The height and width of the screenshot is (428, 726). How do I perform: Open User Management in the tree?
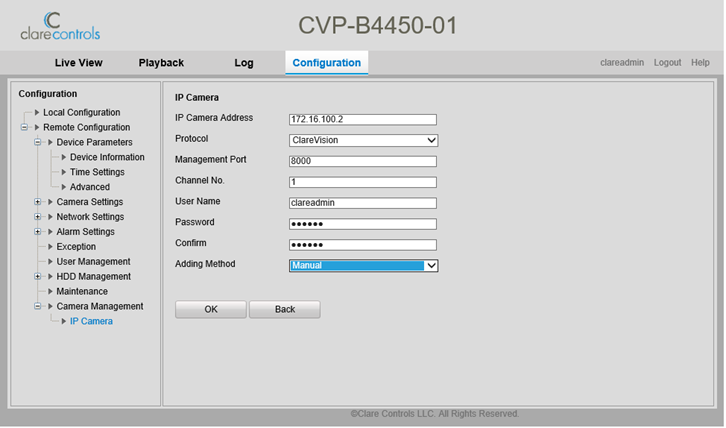click(94, 262)
